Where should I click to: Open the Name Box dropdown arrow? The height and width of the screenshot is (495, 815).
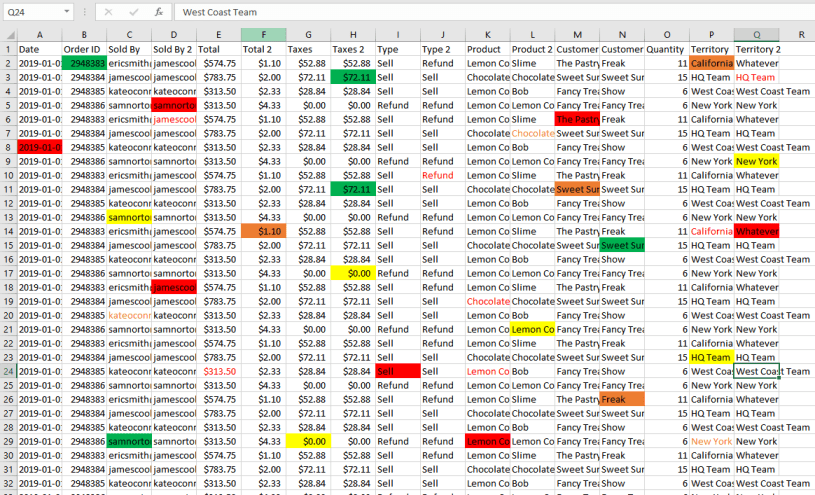66,12
